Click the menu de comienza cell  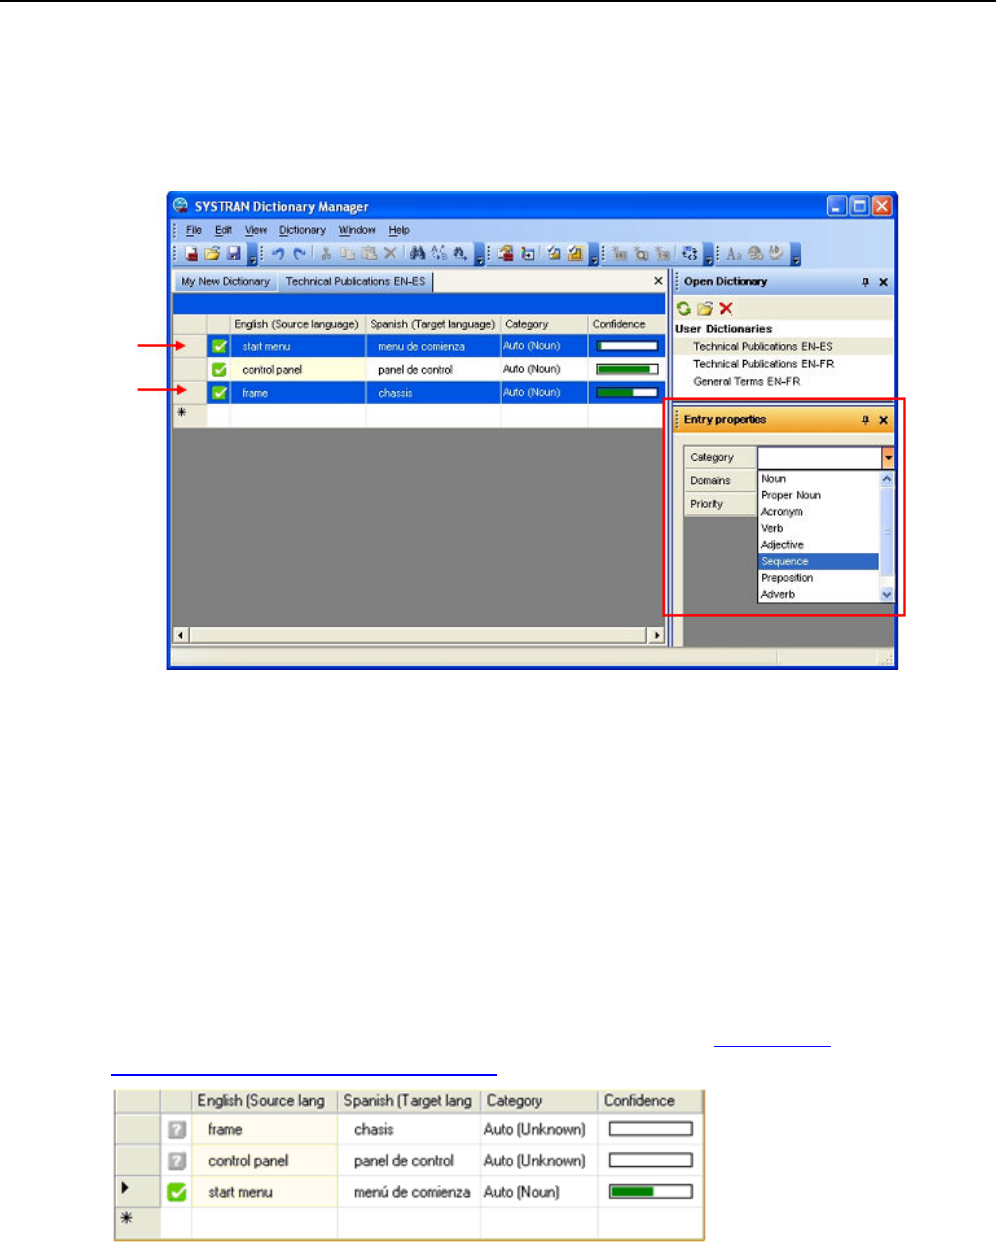(432, 346)
